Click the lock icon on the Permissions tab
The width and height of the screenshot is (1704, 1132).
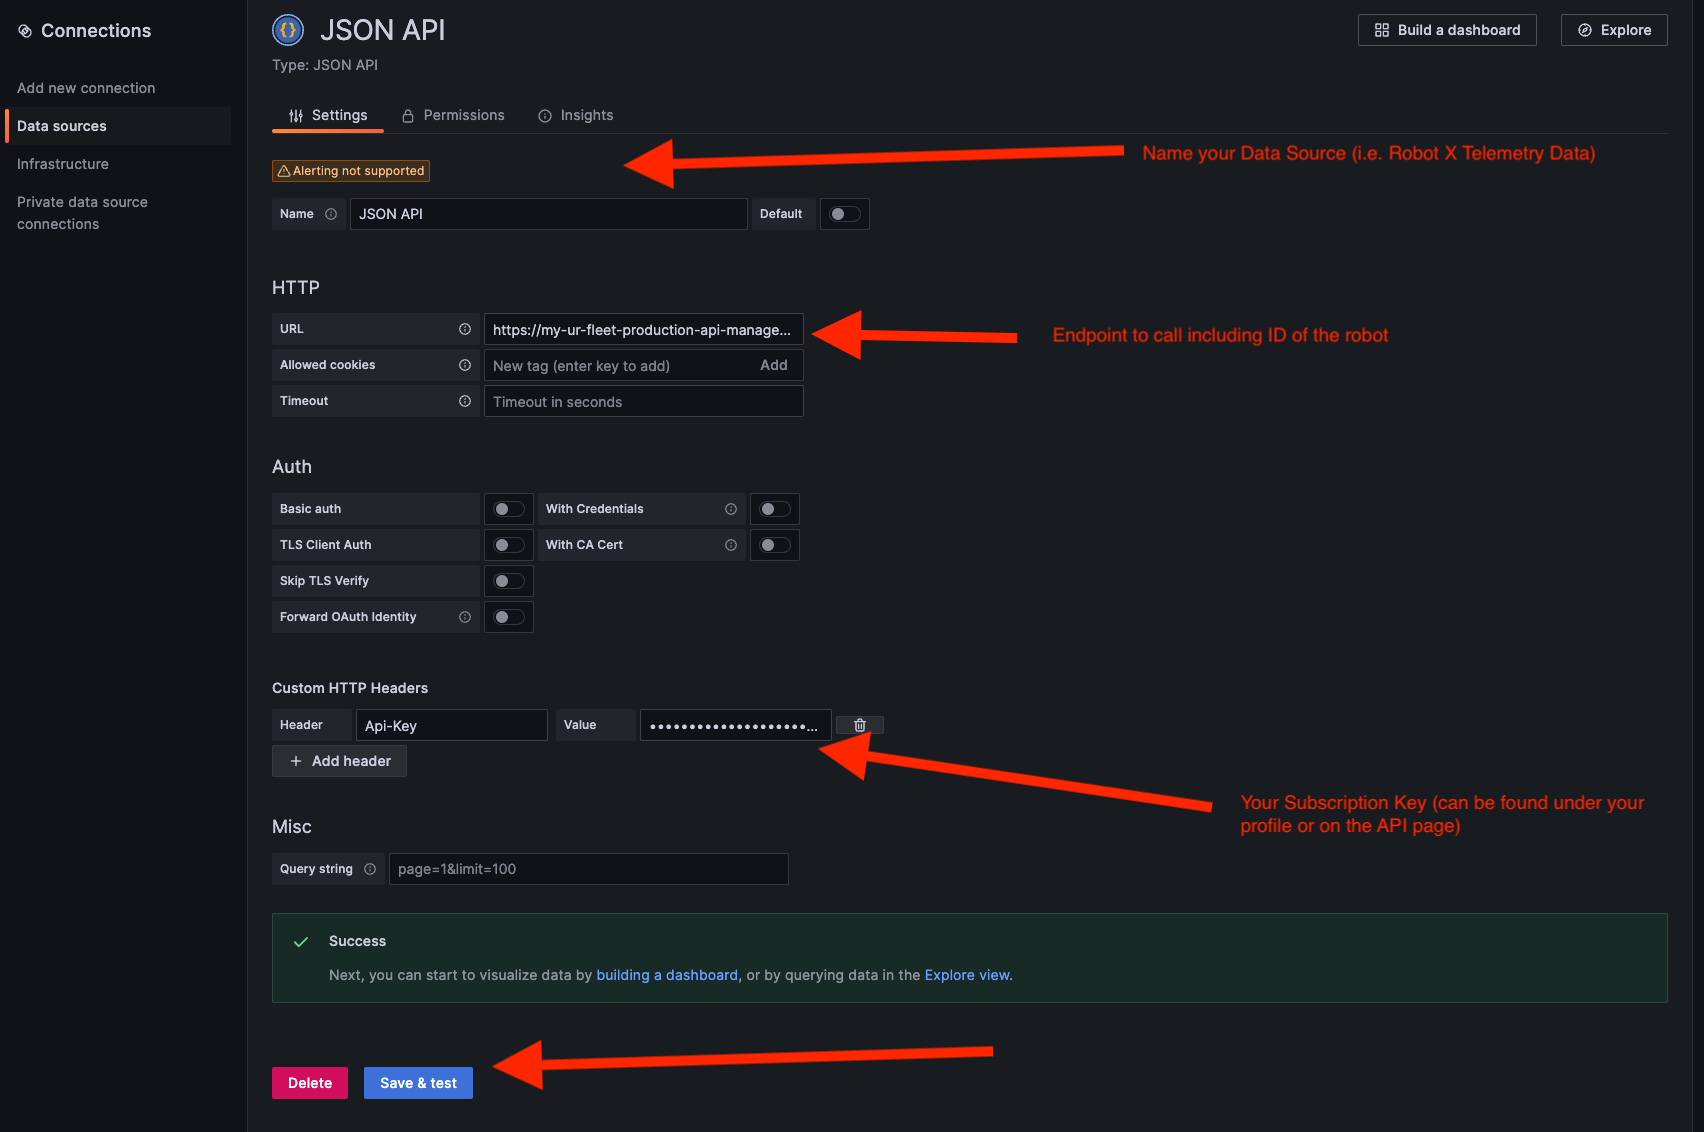click(x=408, y=115)
